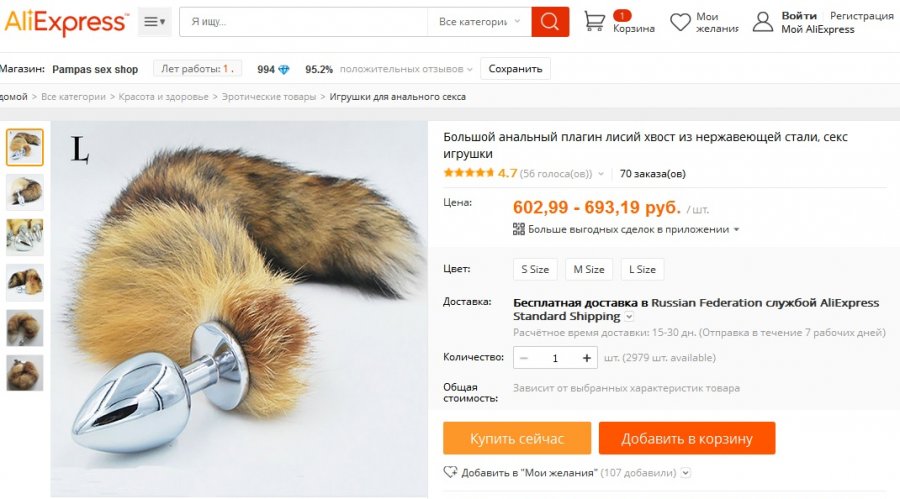Click the QR code app deals icon
Image resolution: width=900 pixels, height=499 pixels.
519,229
